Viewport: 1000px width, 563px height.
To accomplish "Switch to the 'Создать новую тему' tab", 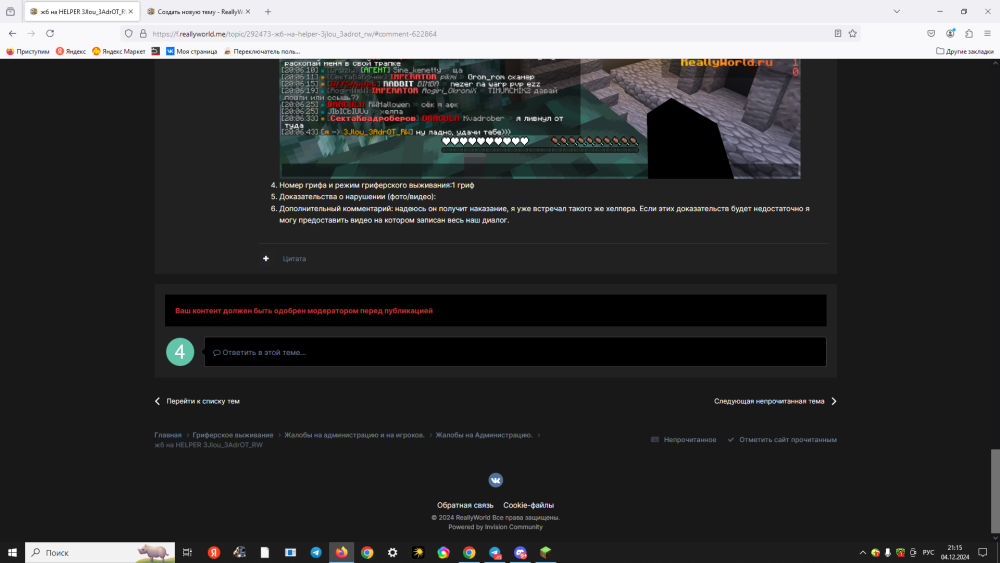I will pos(199,11).
